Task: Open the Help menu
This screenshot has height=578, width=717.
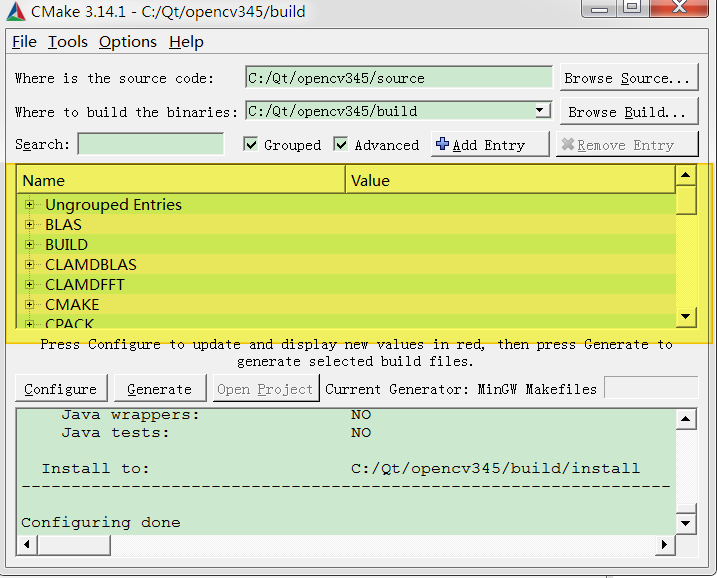Action: pyautogui.click(x=186, y=42)
